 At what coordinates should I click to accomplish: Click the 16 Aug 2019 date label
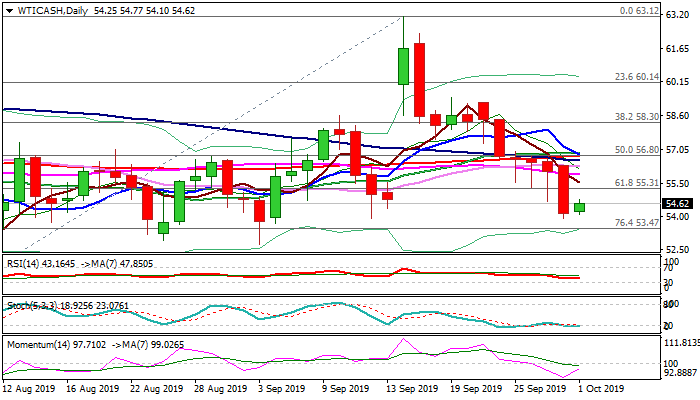(93, 388)
